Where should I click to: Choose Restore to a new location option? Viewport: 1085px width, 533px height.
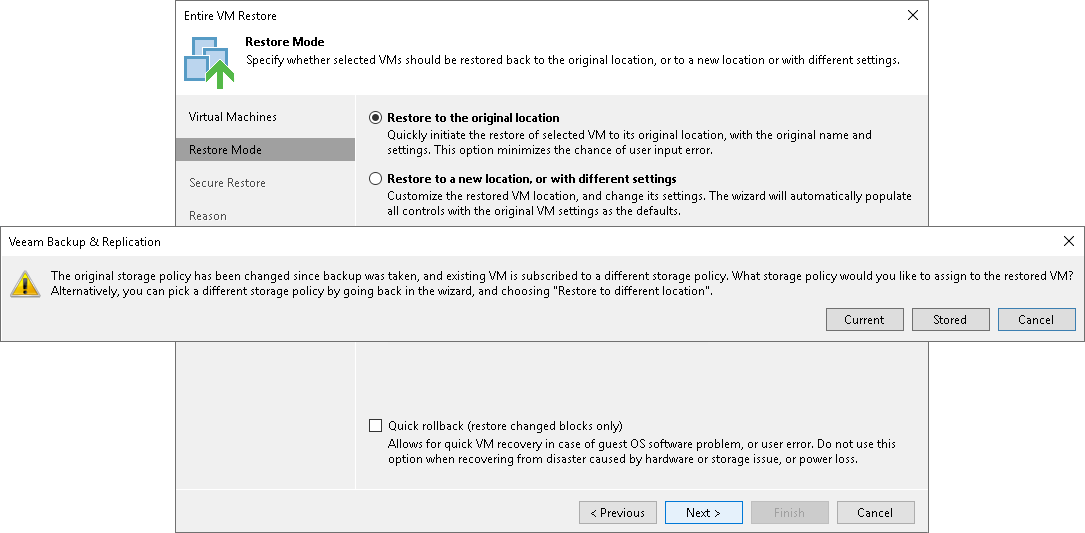(376, 179)
